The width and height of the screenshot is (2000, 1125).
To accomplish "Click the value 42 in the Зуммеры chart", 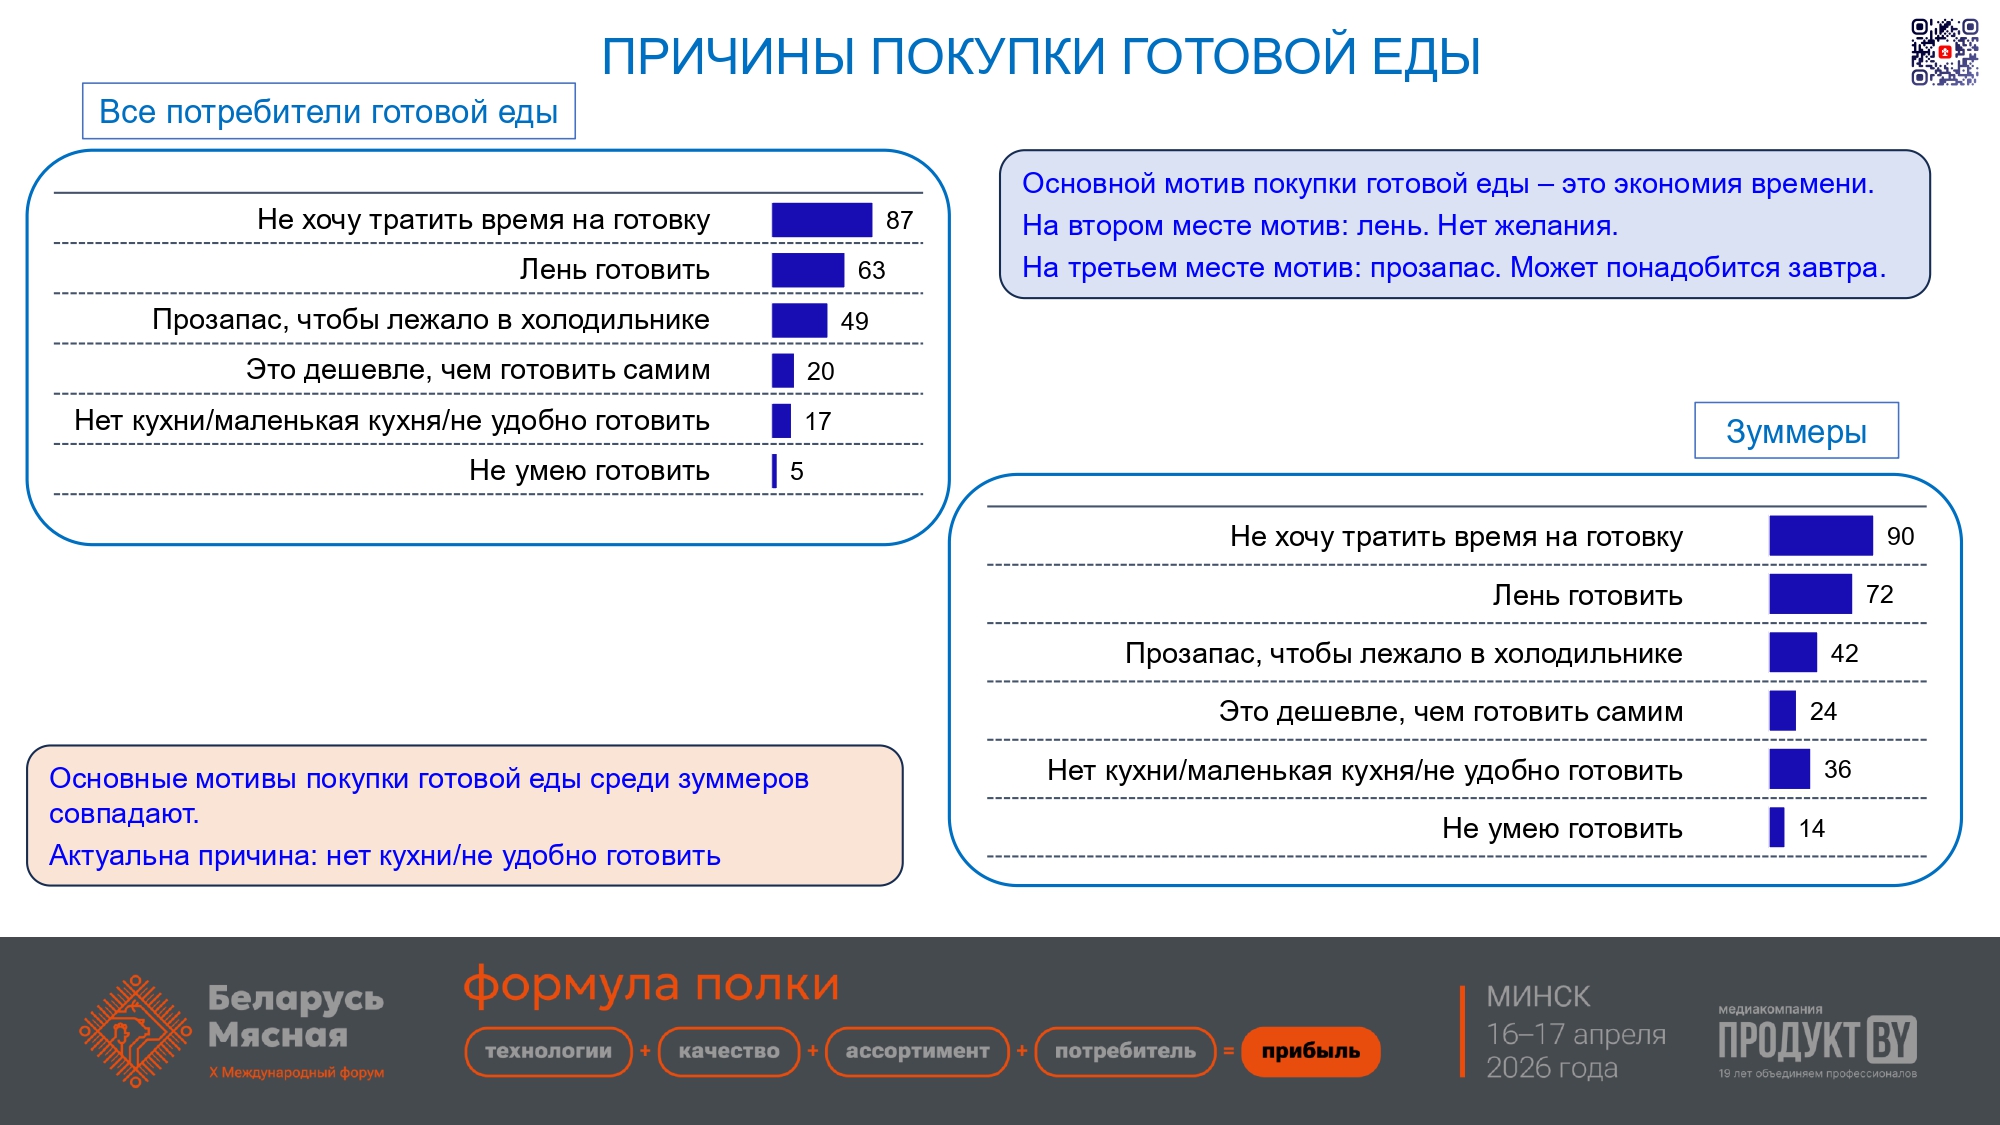I will [x=1844, y=653].
